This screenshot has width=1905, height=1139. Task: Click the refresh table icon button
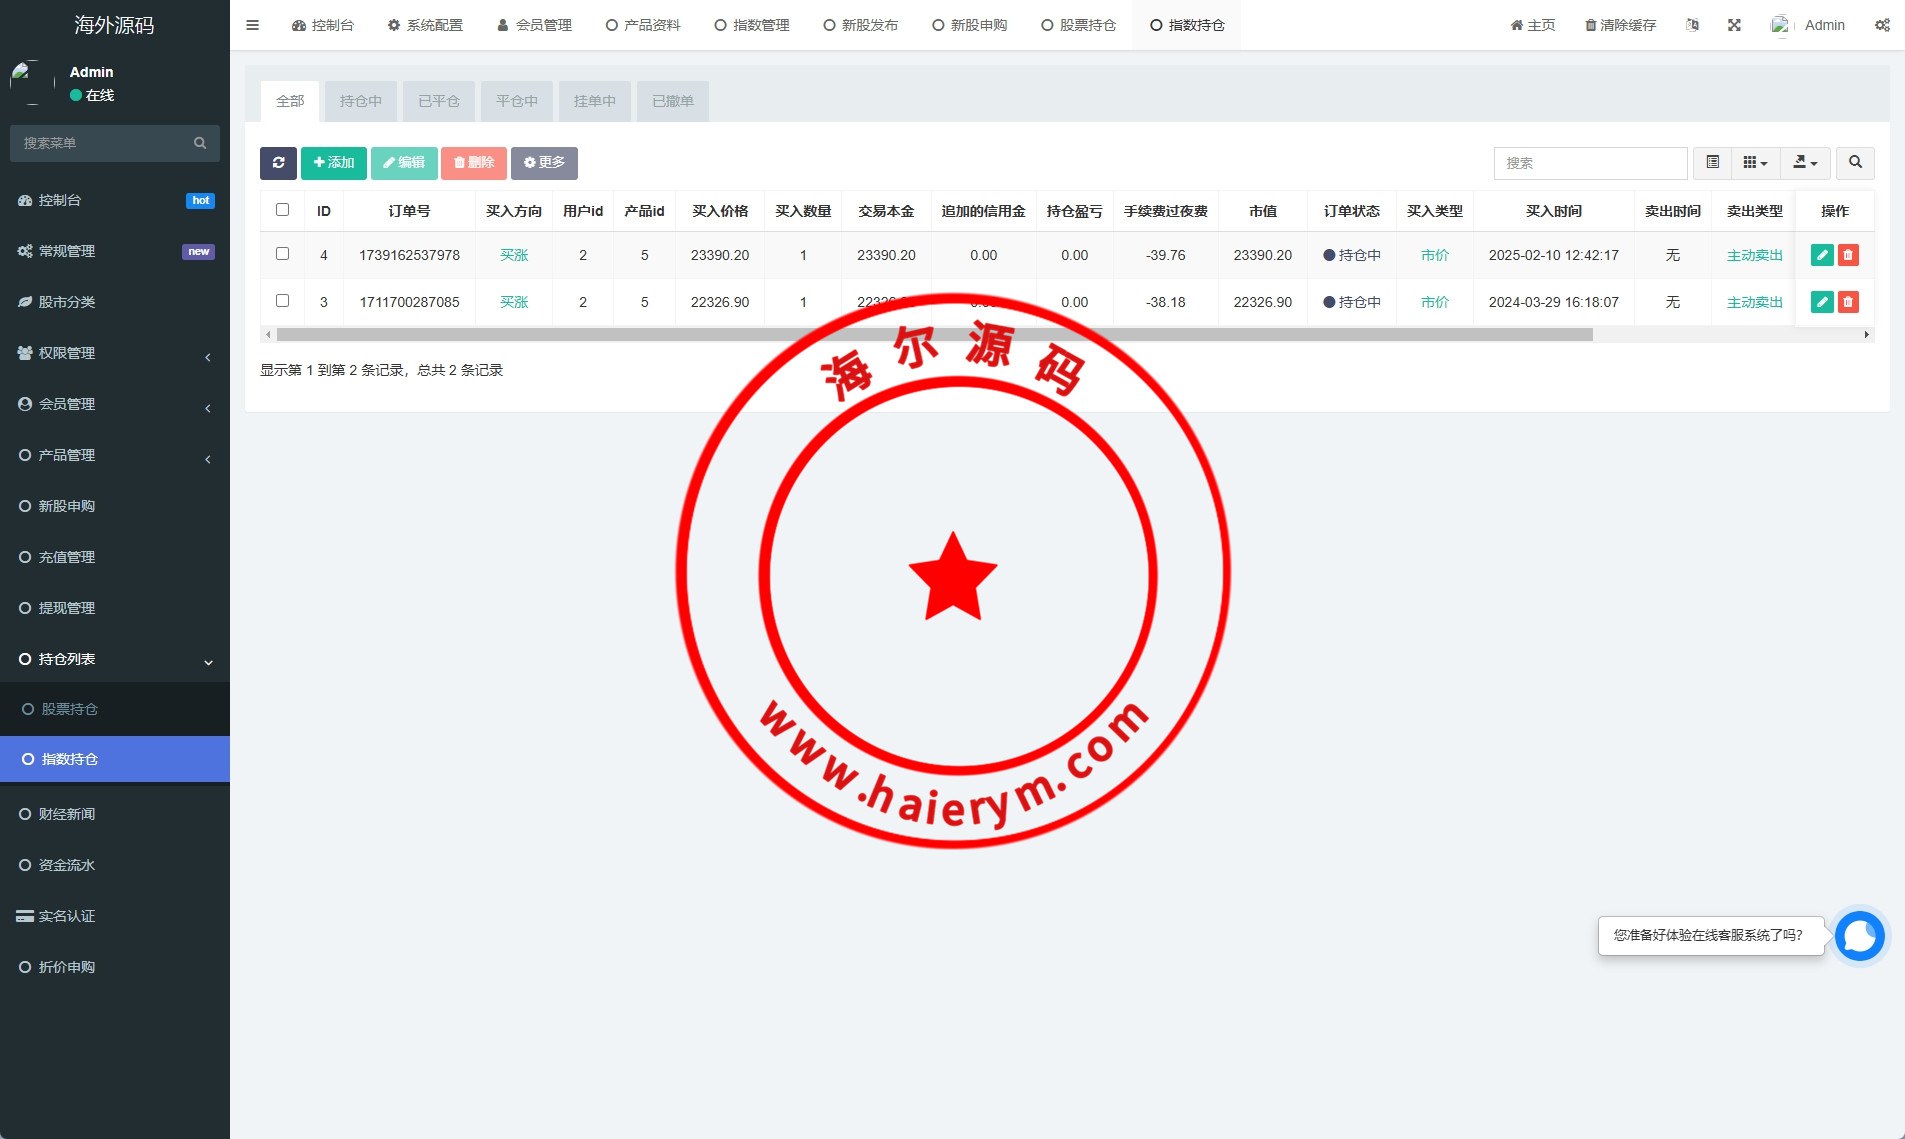coord(278,163)
